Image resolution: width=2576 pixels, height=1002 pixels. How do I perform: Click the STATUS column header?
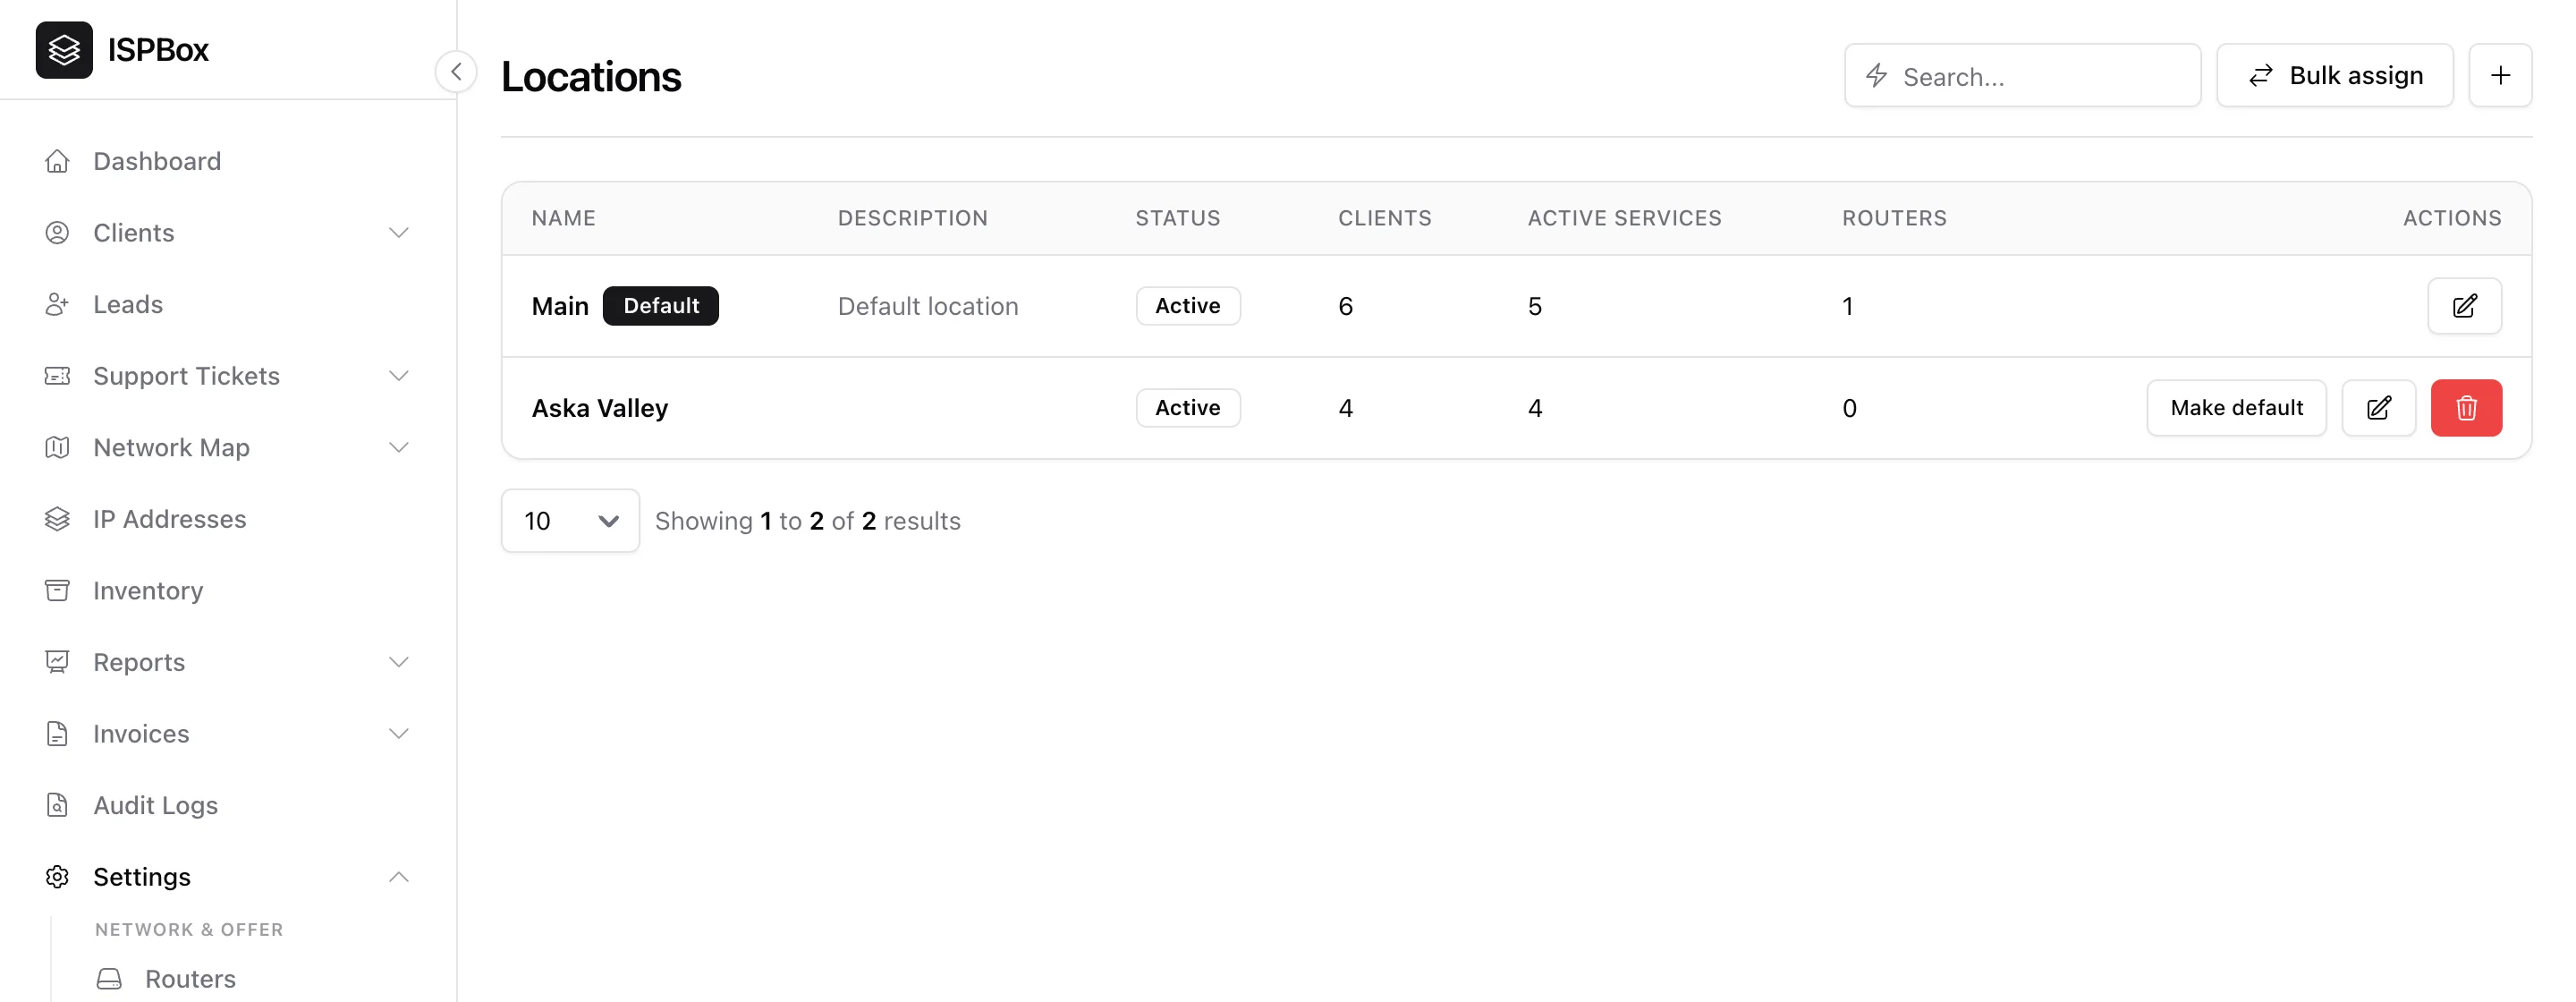[1178, 218]
